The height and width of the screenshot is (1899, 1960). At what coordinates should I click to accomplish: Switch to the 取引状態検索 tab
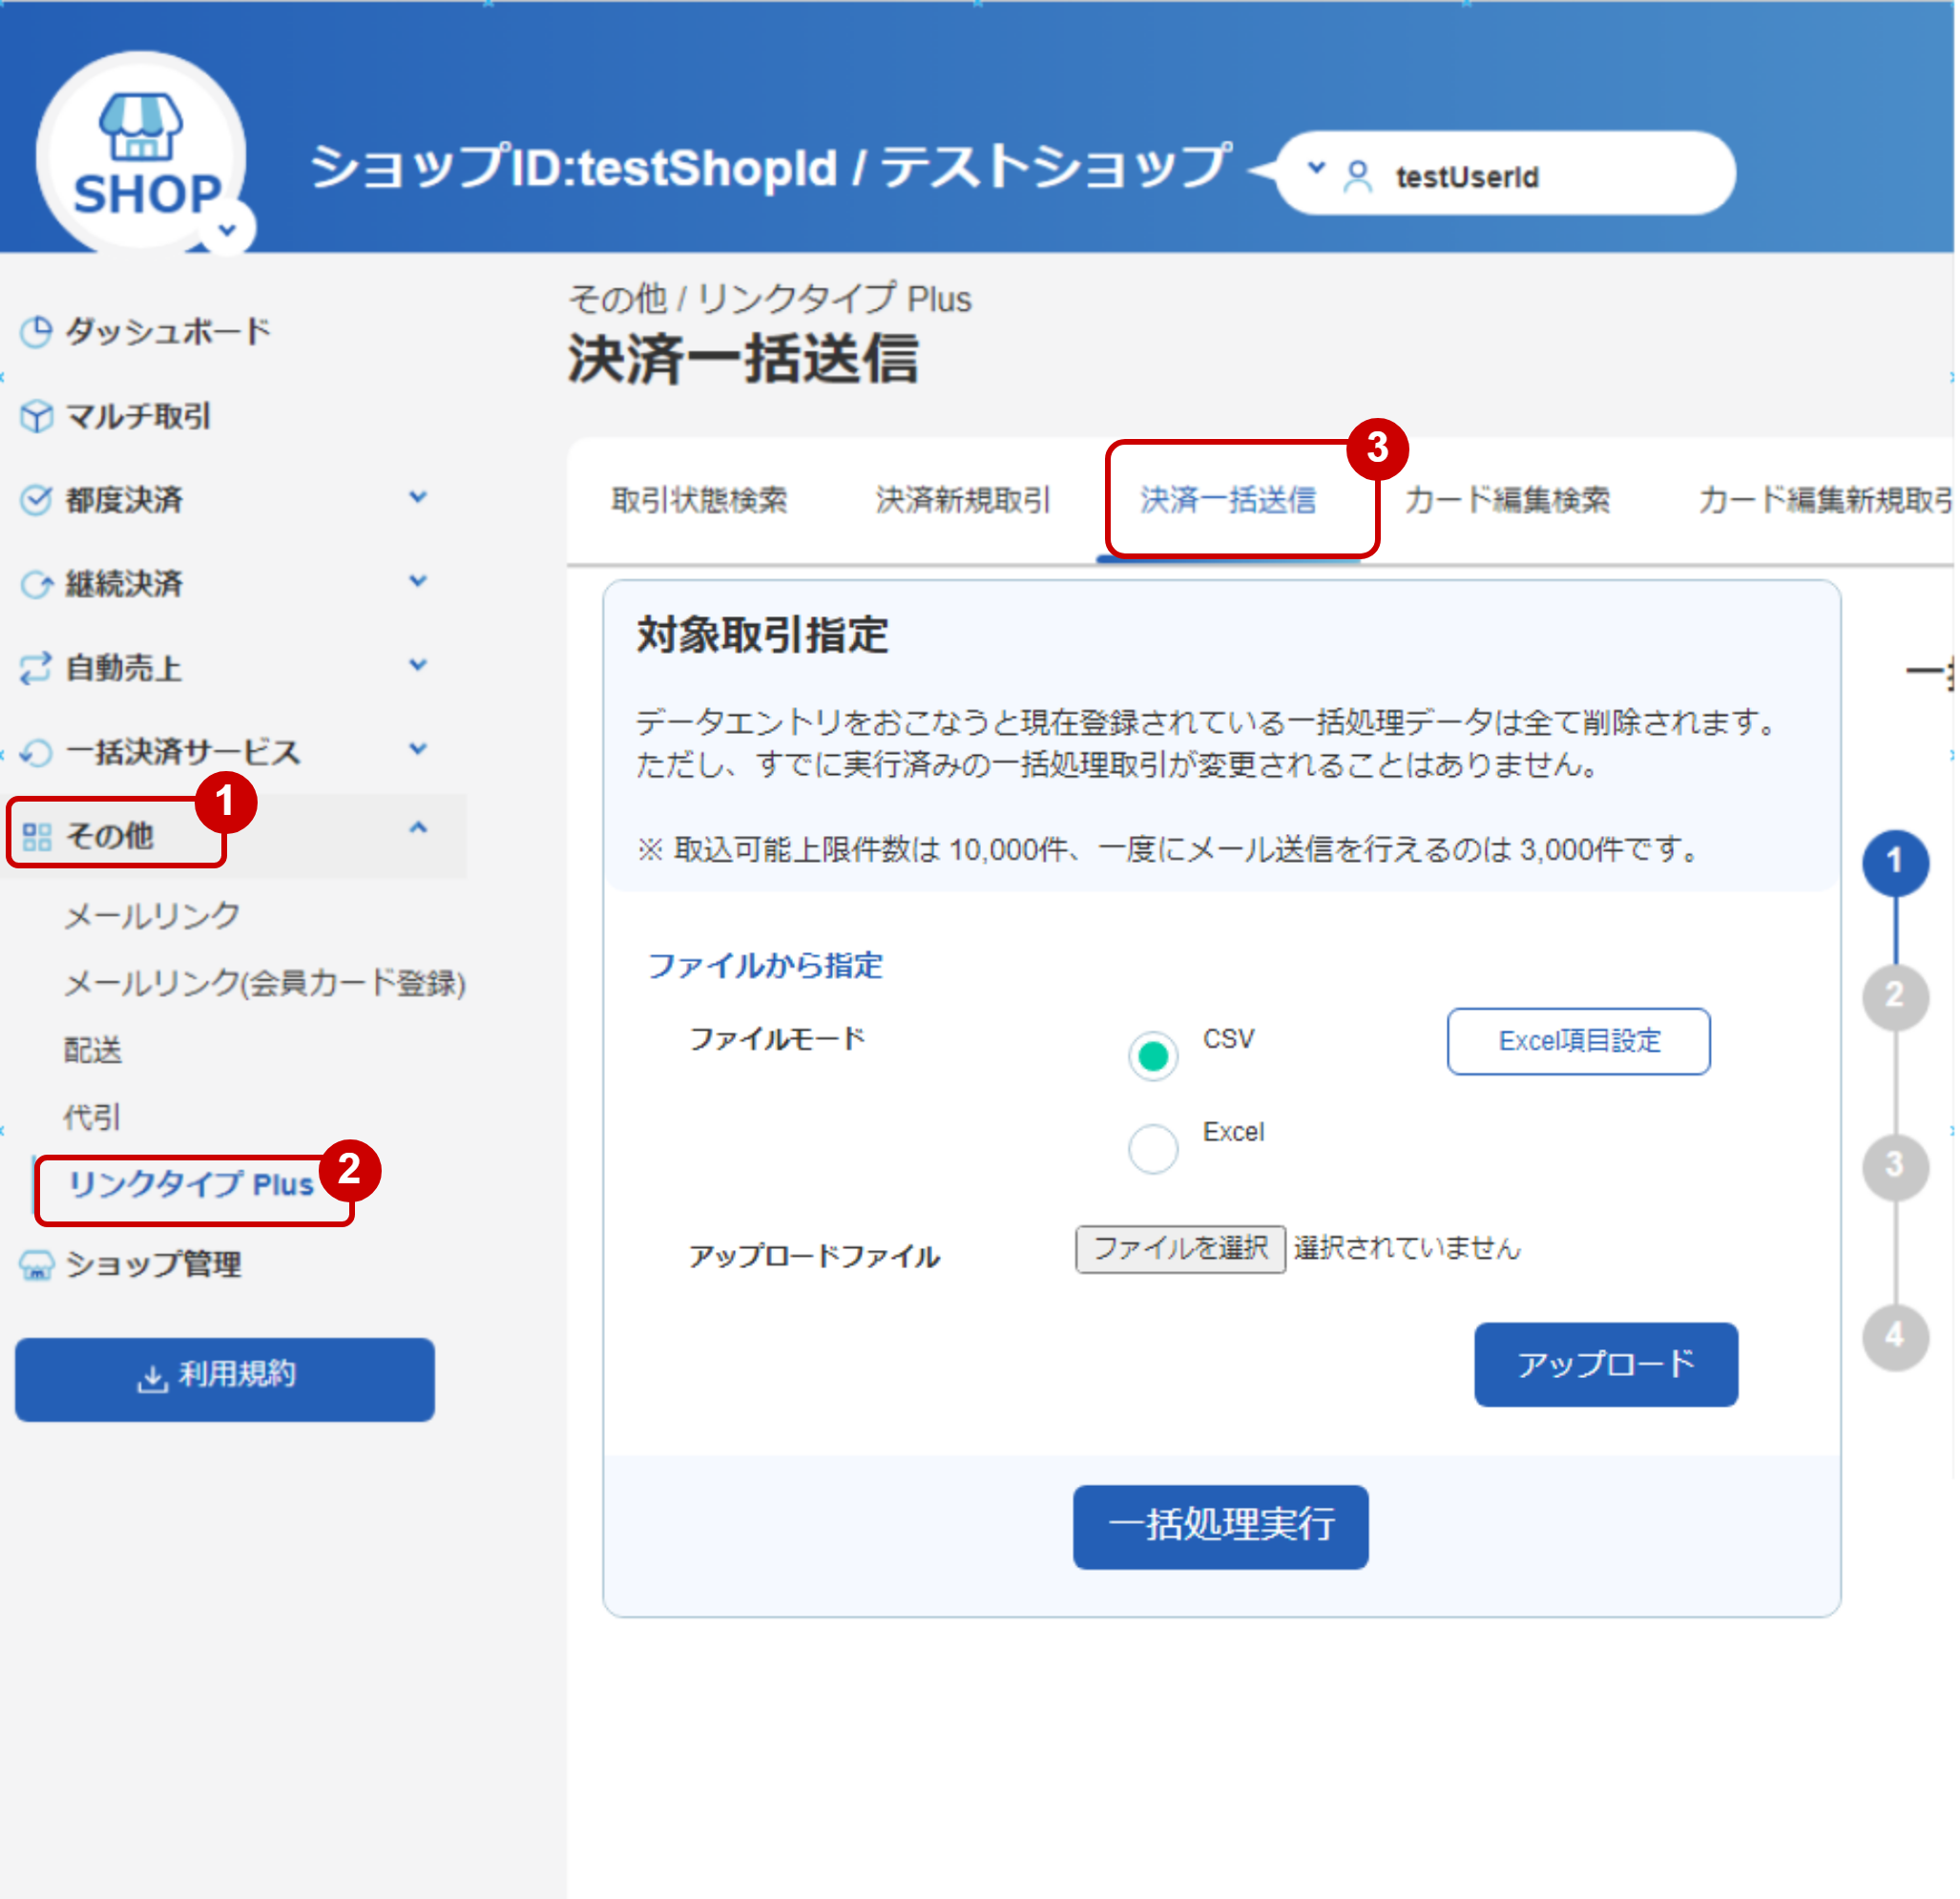click(x=700, y=500)
